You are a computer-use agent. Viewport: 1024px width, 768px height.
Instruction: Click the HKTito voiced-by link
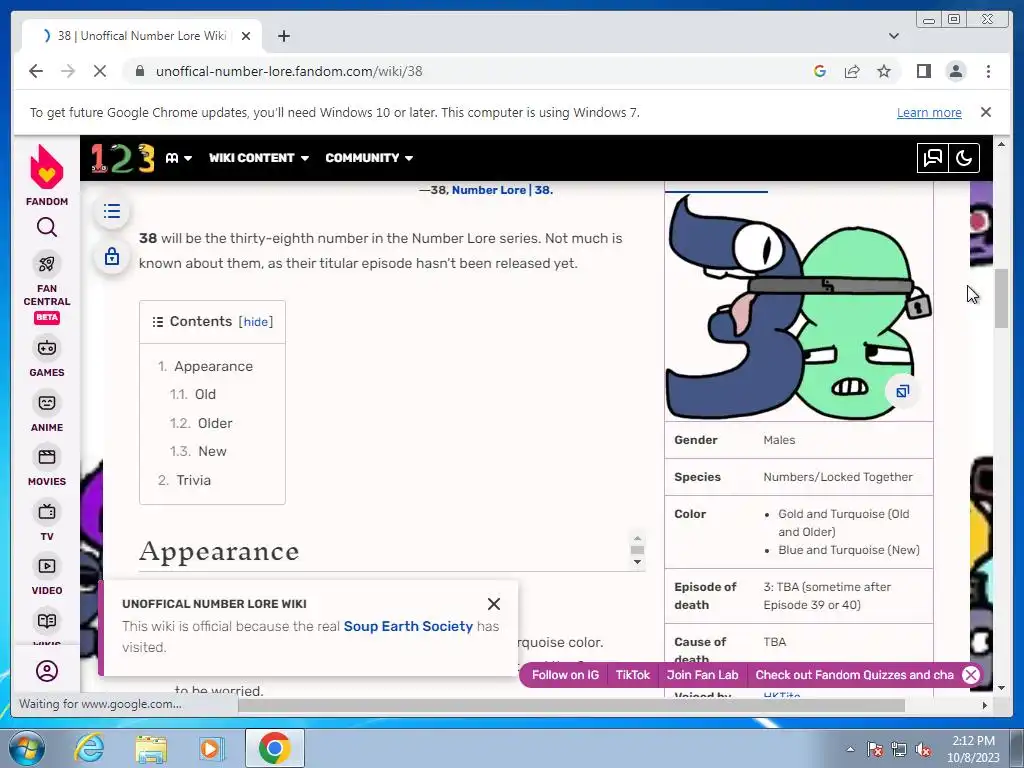[782, 696]
